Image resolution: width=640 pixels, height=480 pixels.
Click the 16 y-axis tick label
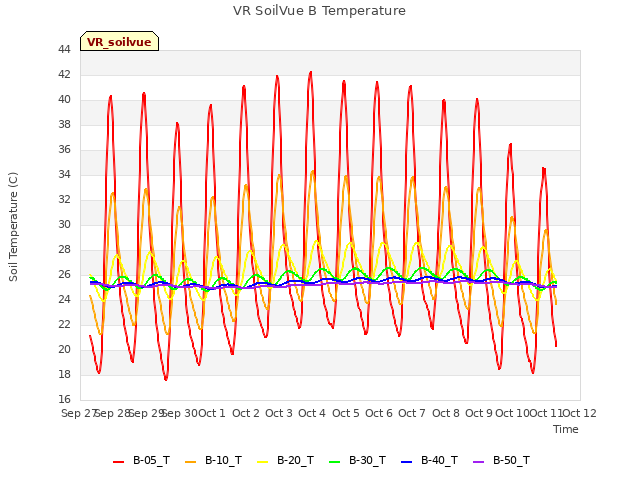point(64,399)
